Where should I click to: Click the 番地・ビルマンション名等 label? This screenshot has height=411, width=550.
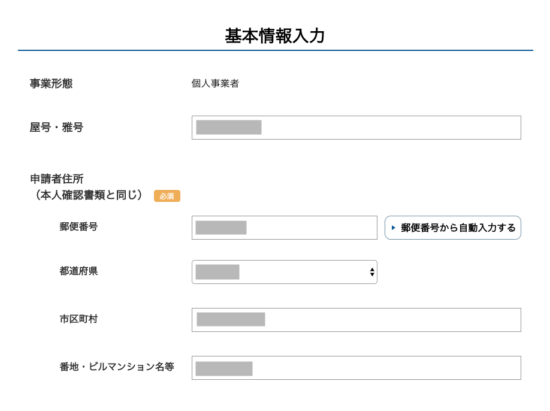117,367
